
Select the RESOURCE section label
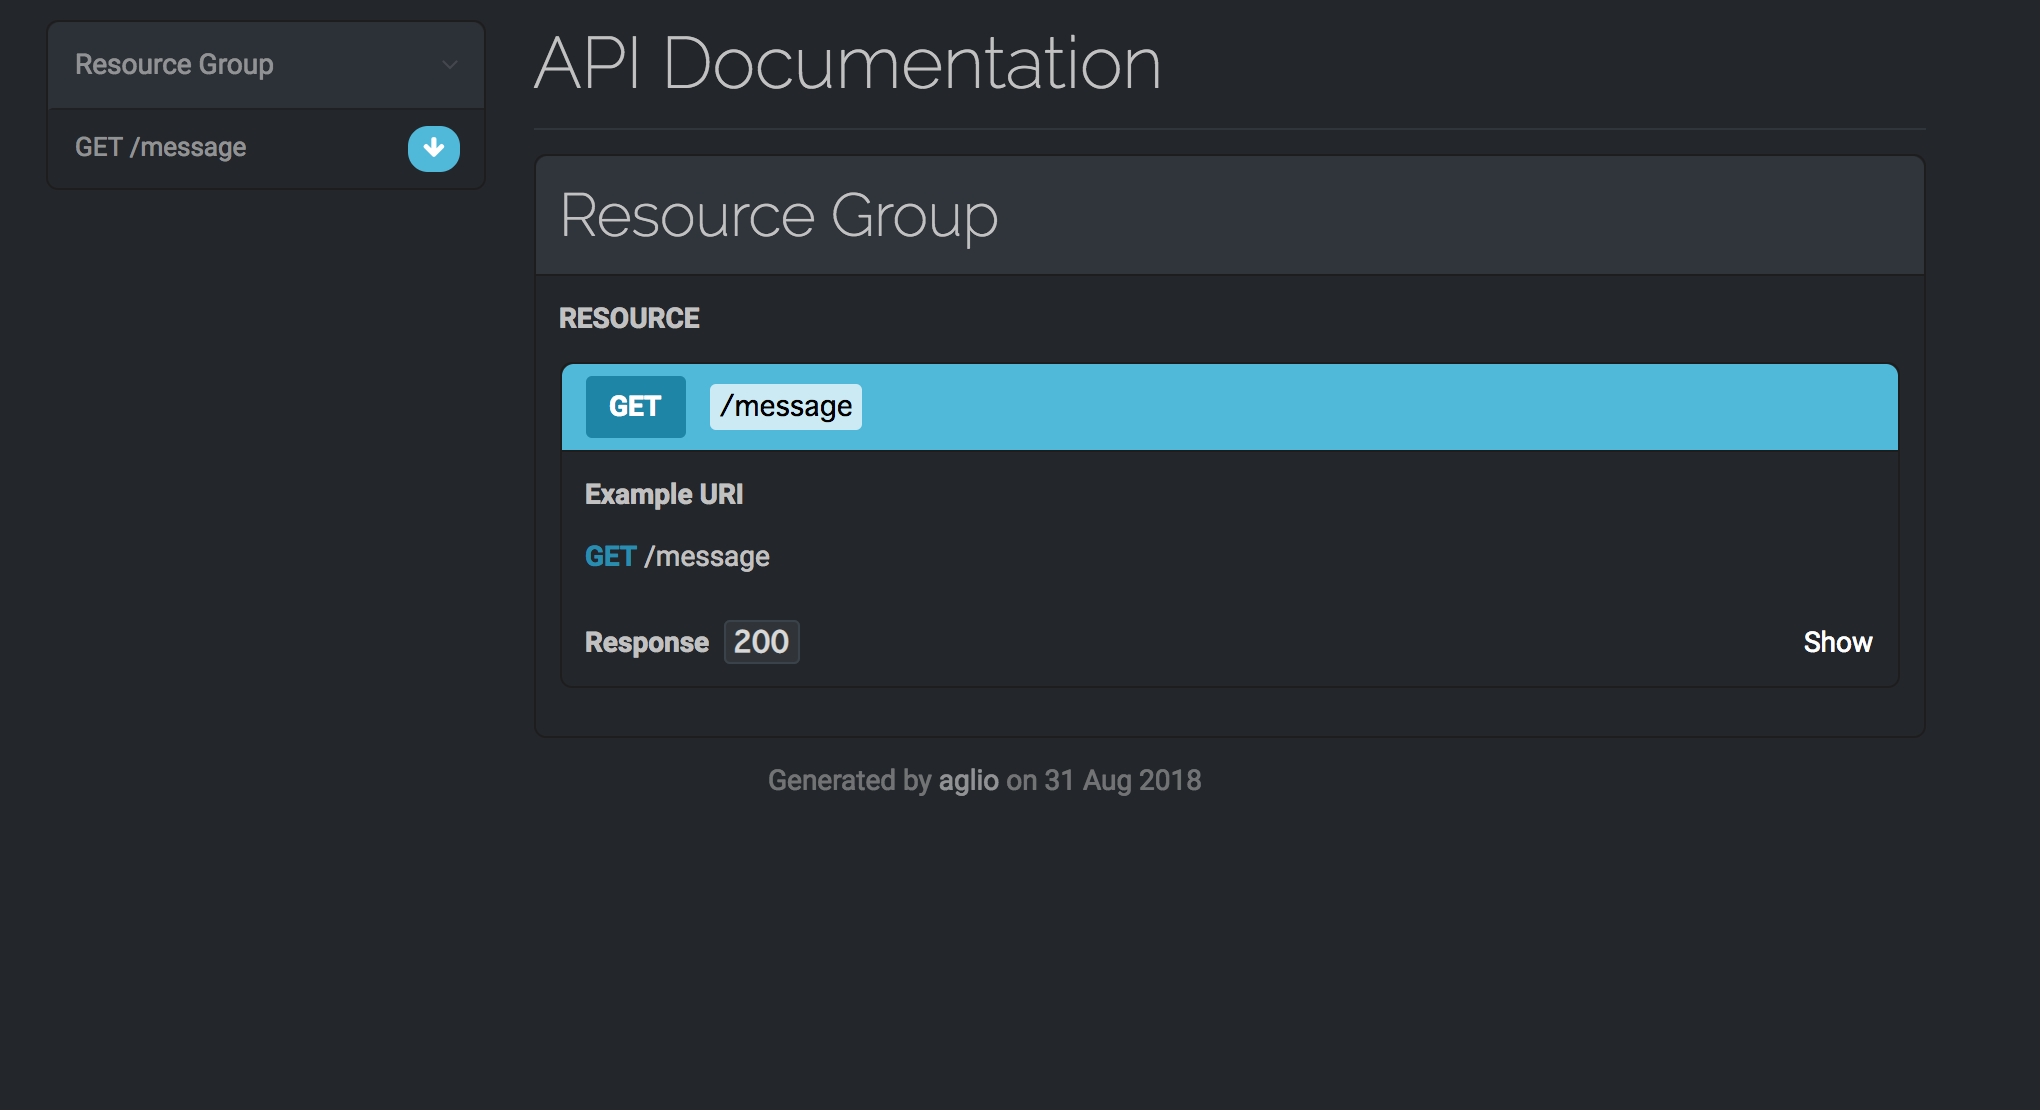(629, 317)
